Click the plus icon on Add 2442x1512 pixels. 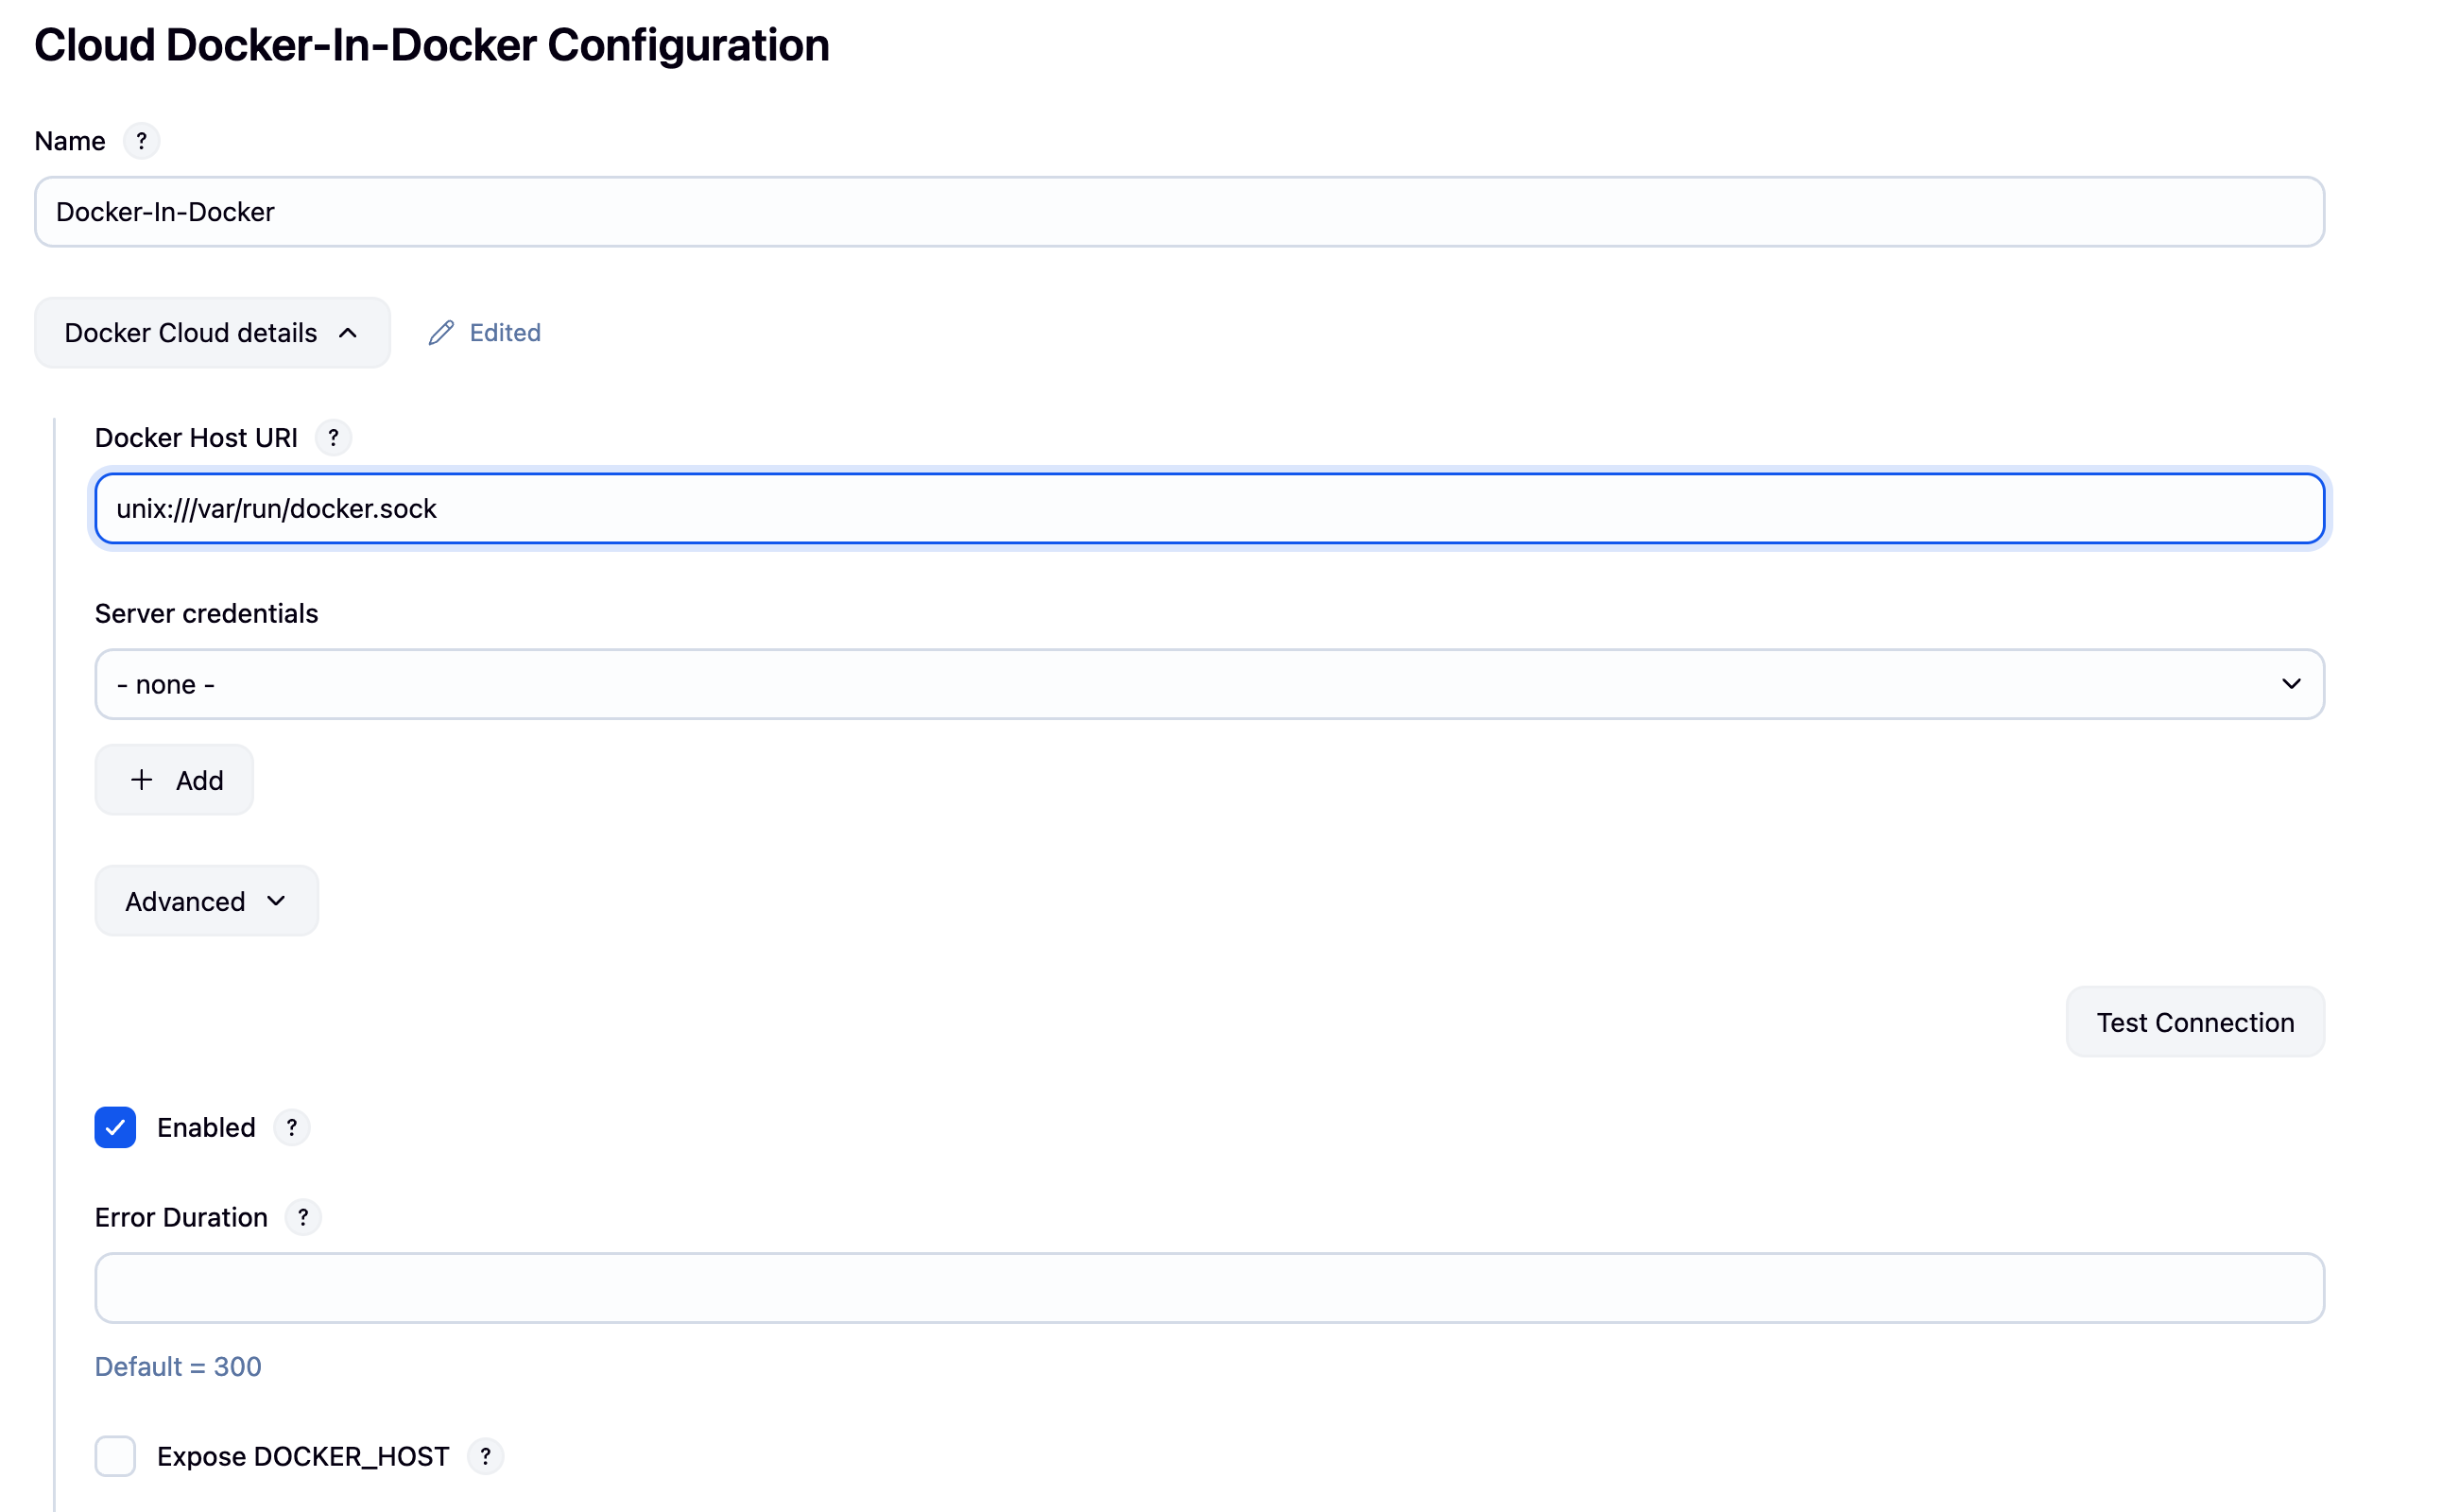pyautogui.click(x=142, y=780)
